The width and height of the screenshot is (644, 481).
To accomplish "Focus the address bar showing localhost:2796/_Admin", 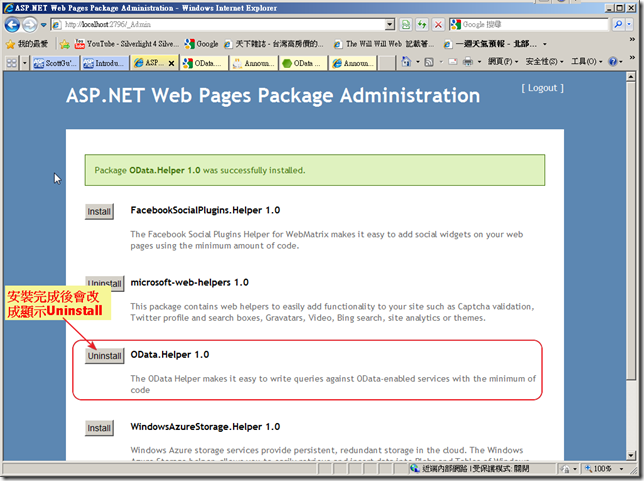I will pos(219,25).
